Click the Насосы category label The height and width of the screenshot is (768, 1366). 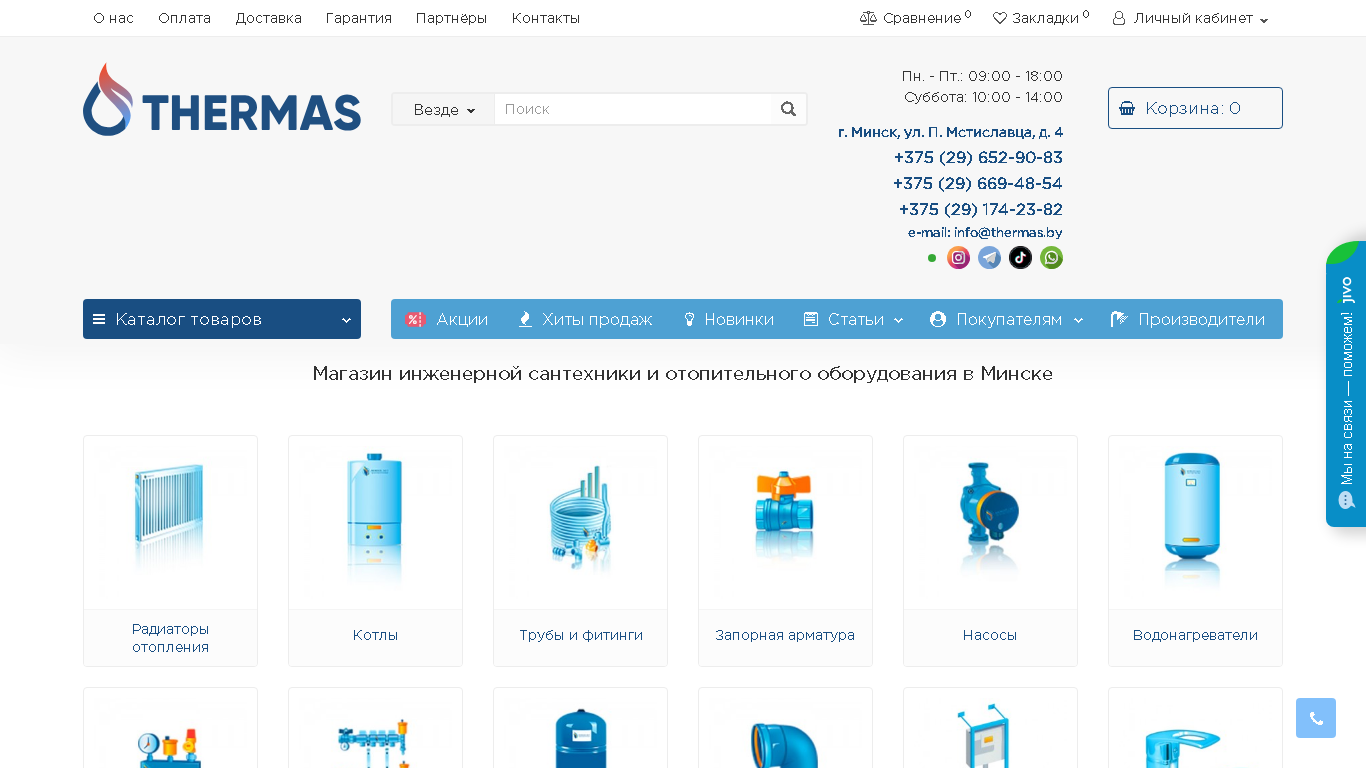[x=990, y=635]
